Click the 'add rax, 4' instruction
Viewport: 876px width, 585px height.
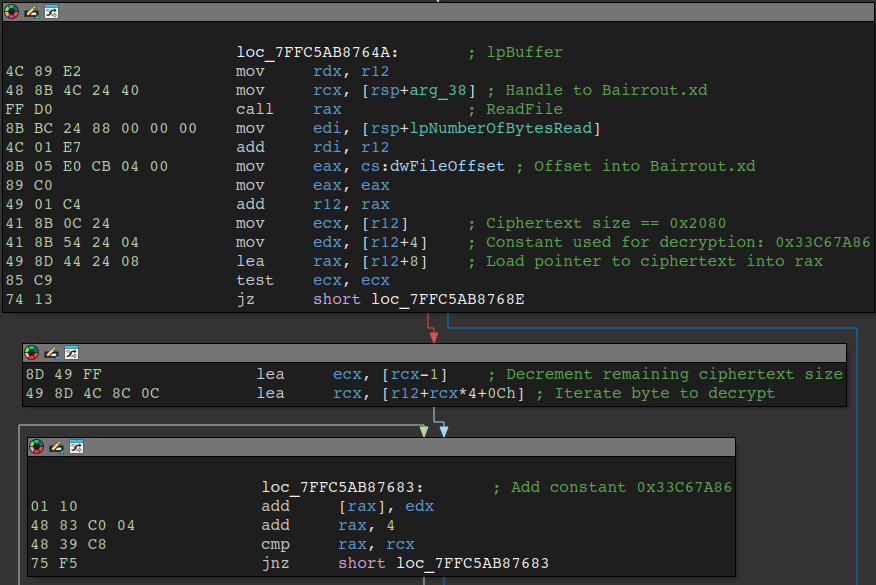click(x=328, y=525)
